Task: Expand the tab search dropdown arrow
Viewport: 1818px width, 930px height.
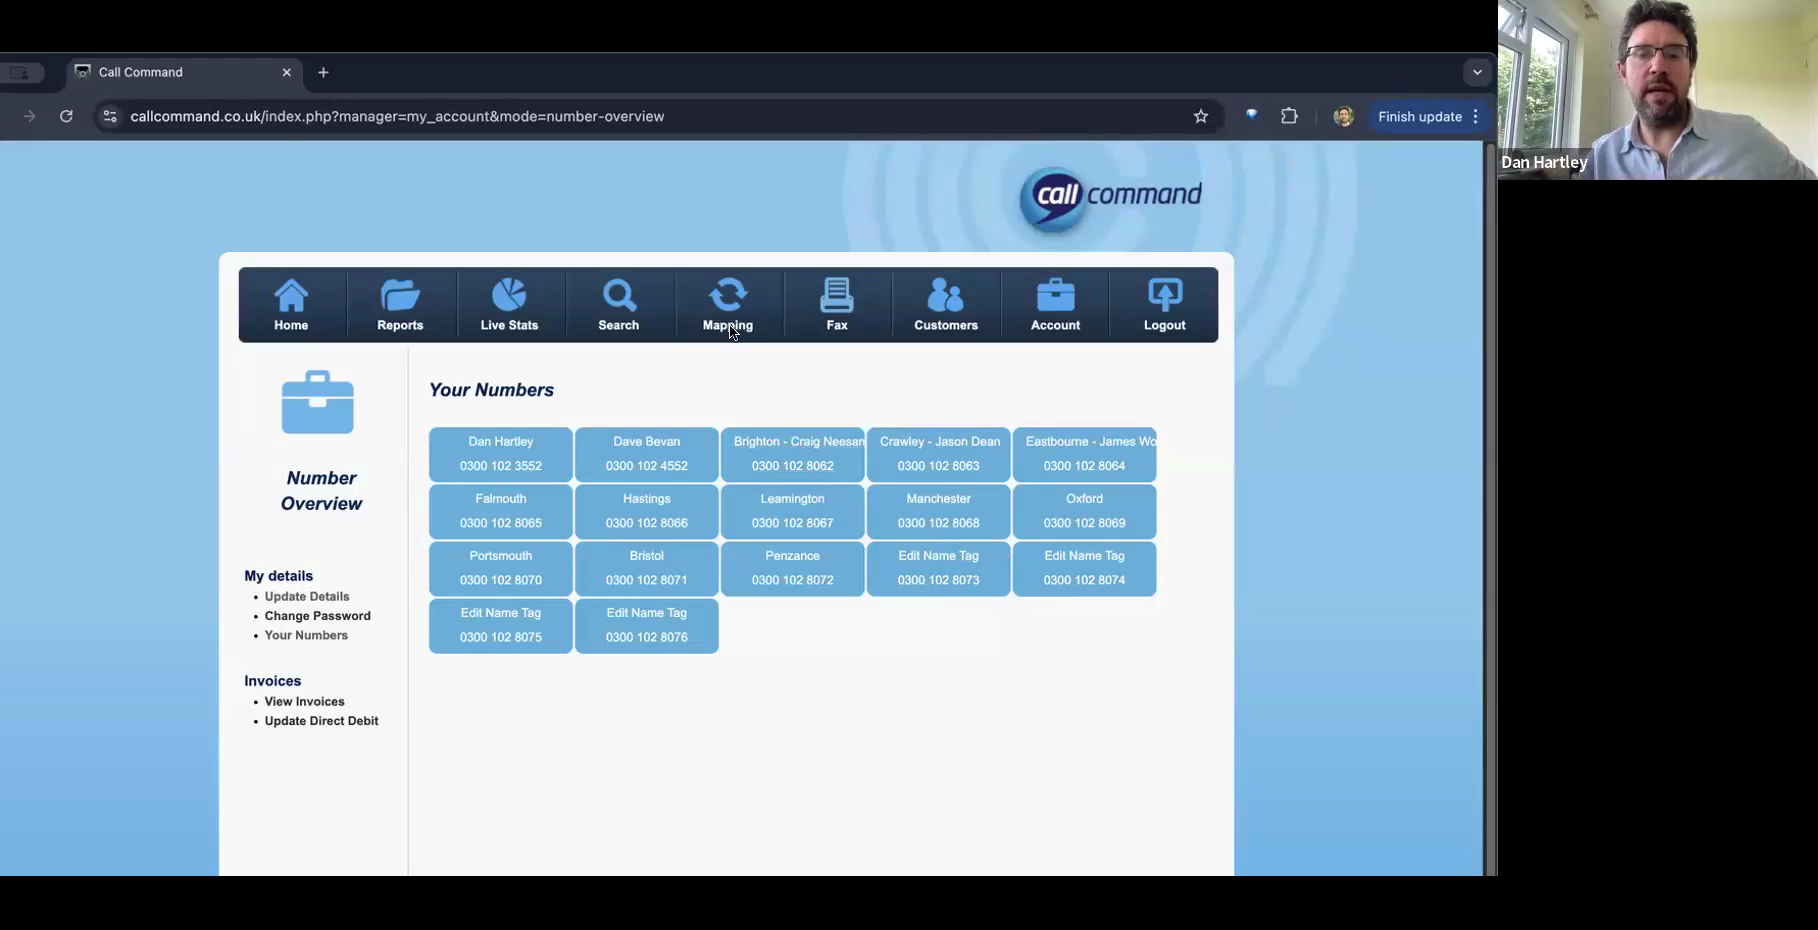Action: pos(1477,72)
